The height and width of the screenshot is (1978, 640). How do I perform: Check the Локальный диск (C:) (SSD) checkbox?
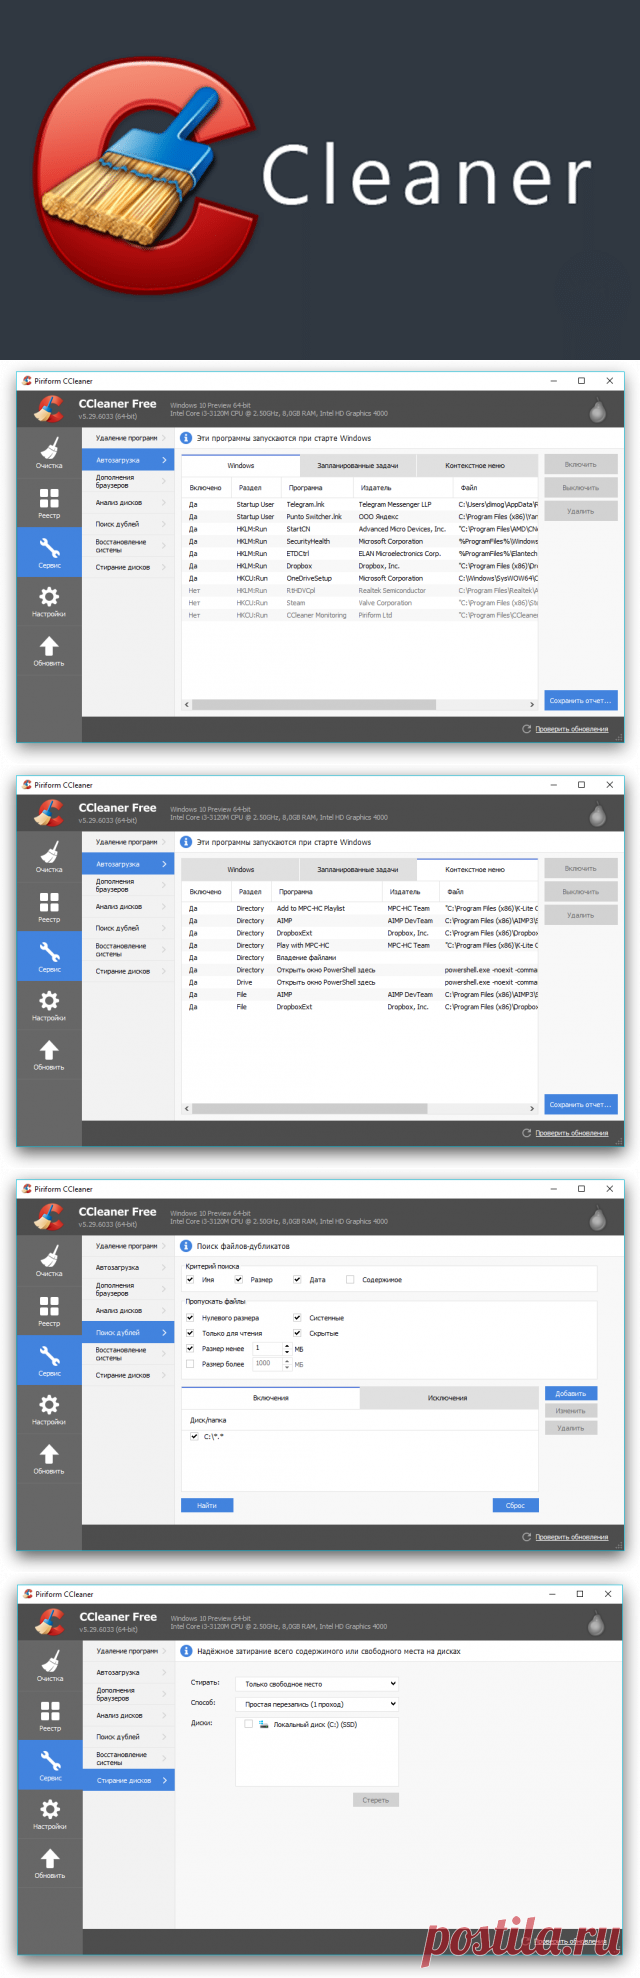coord(248,1723)
